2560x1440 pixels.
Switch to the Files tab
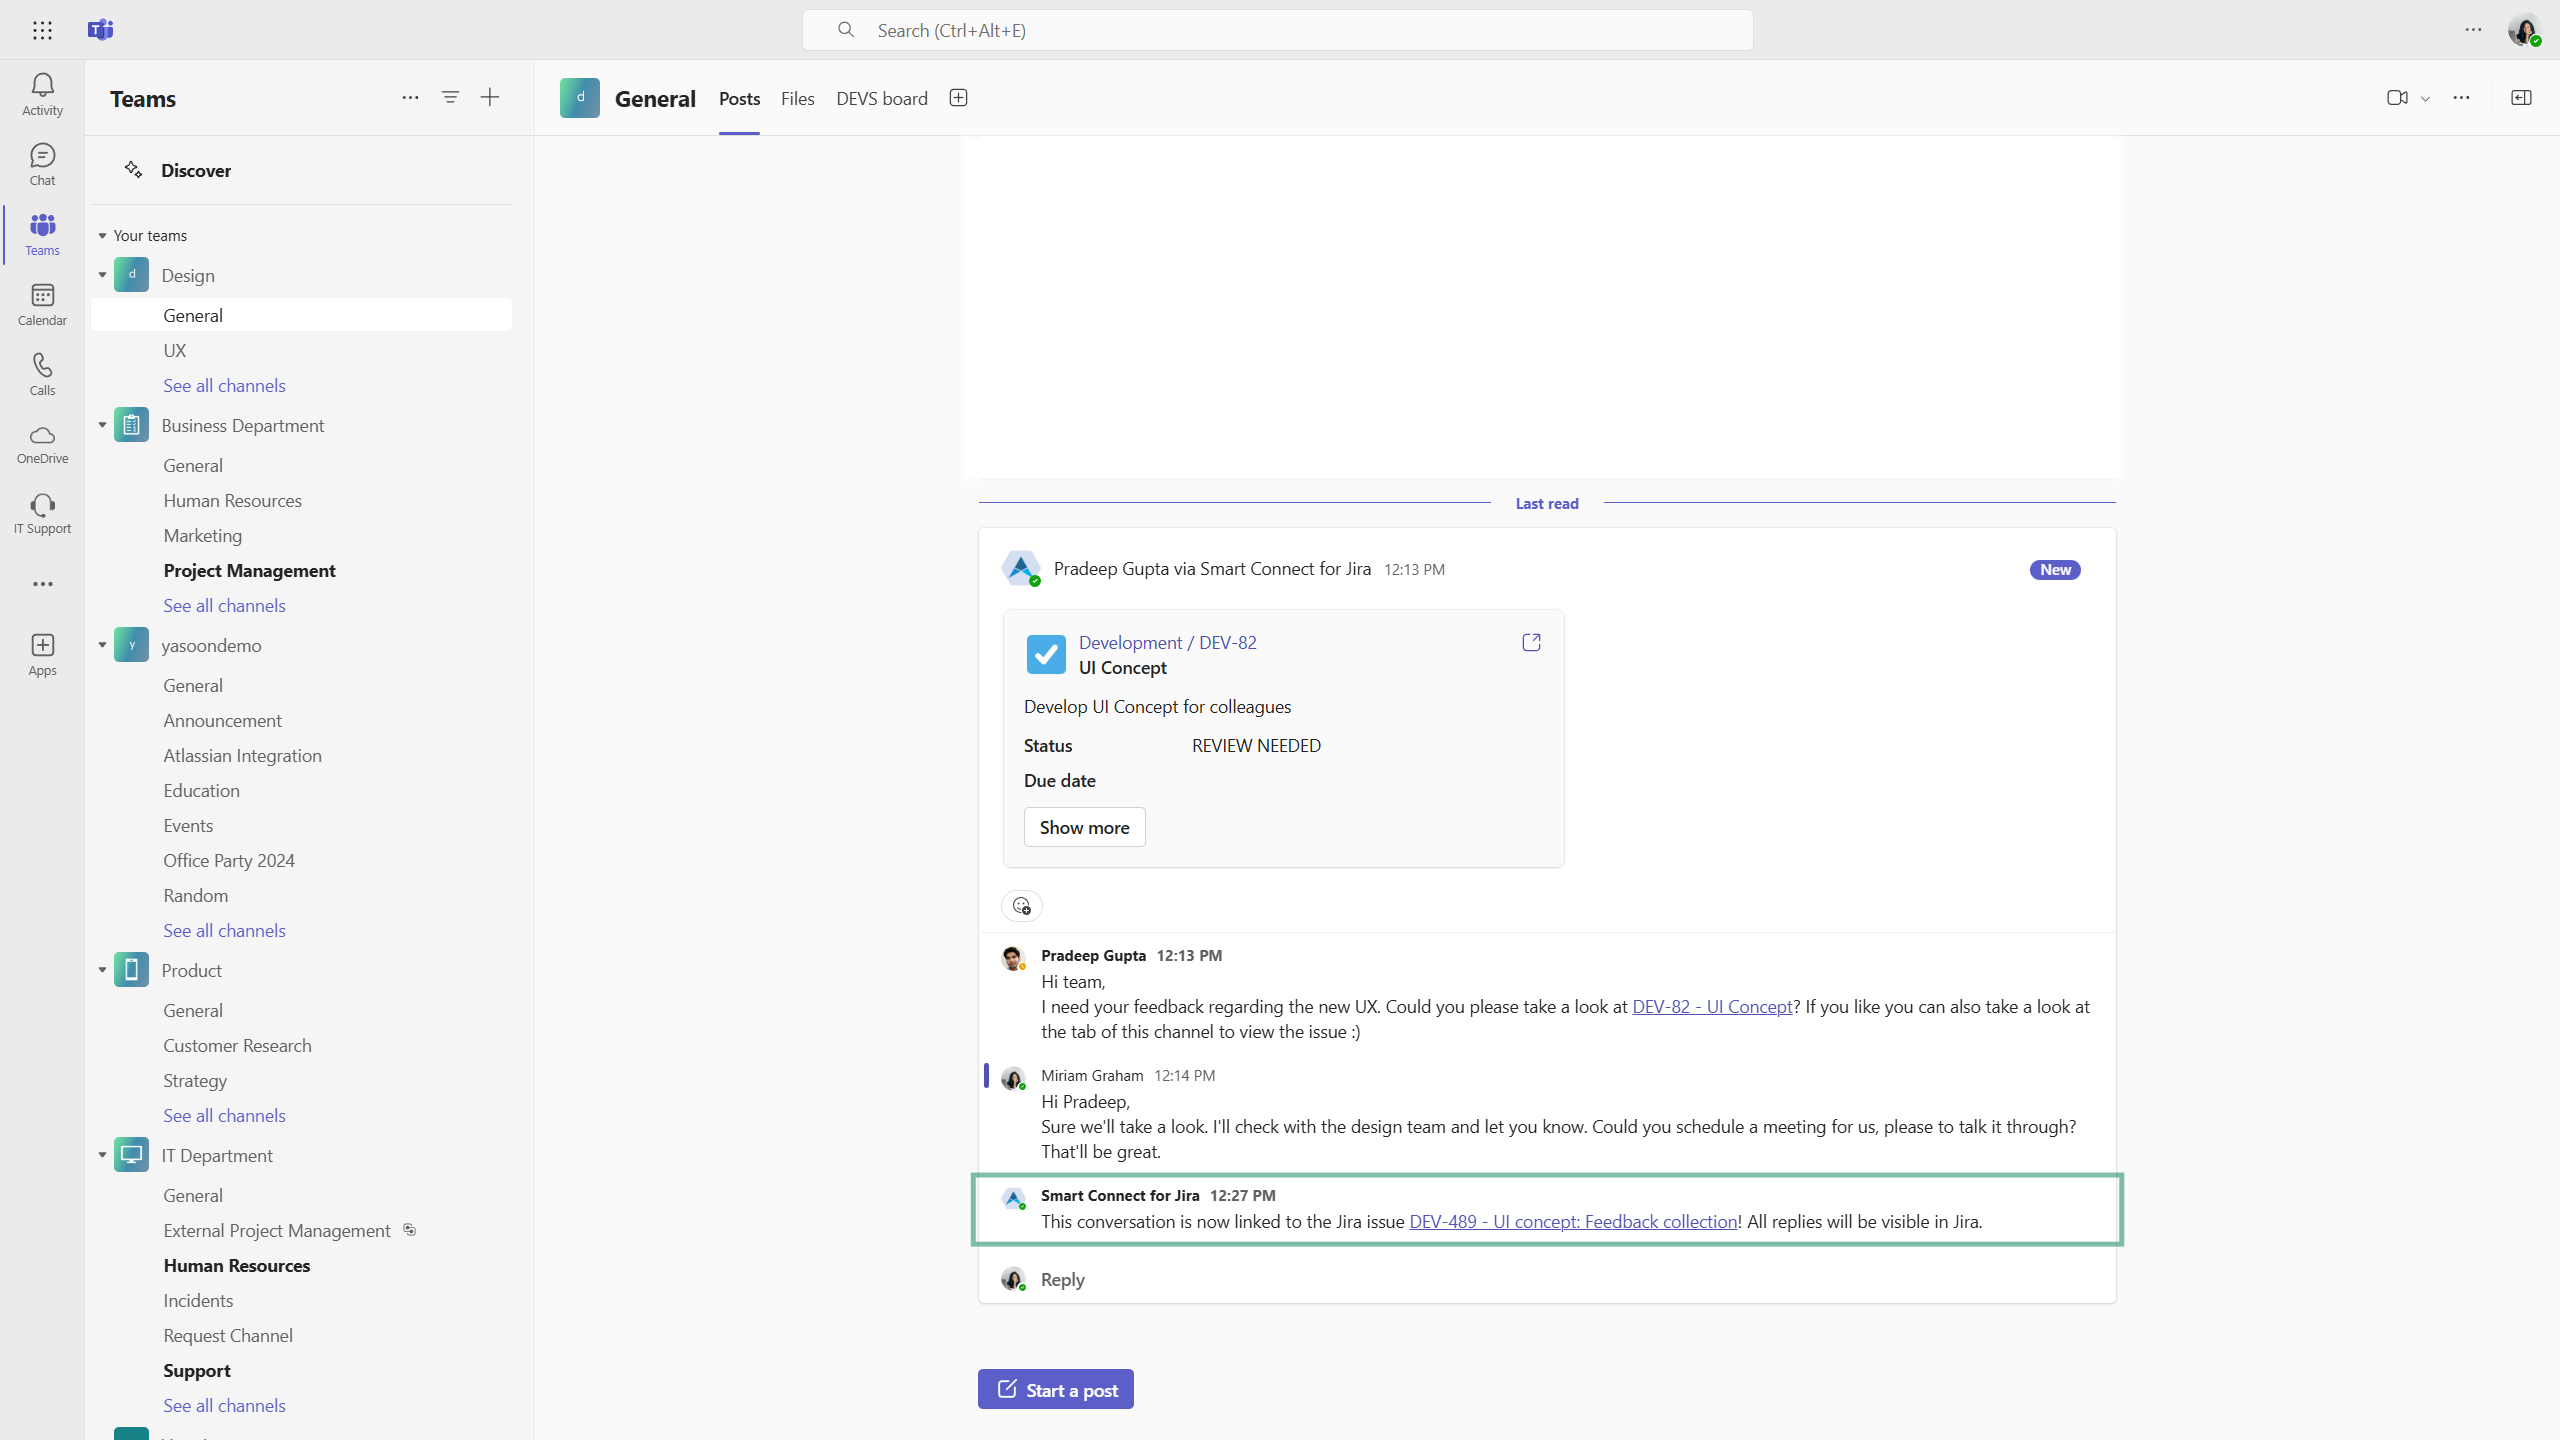pos(797,98)
